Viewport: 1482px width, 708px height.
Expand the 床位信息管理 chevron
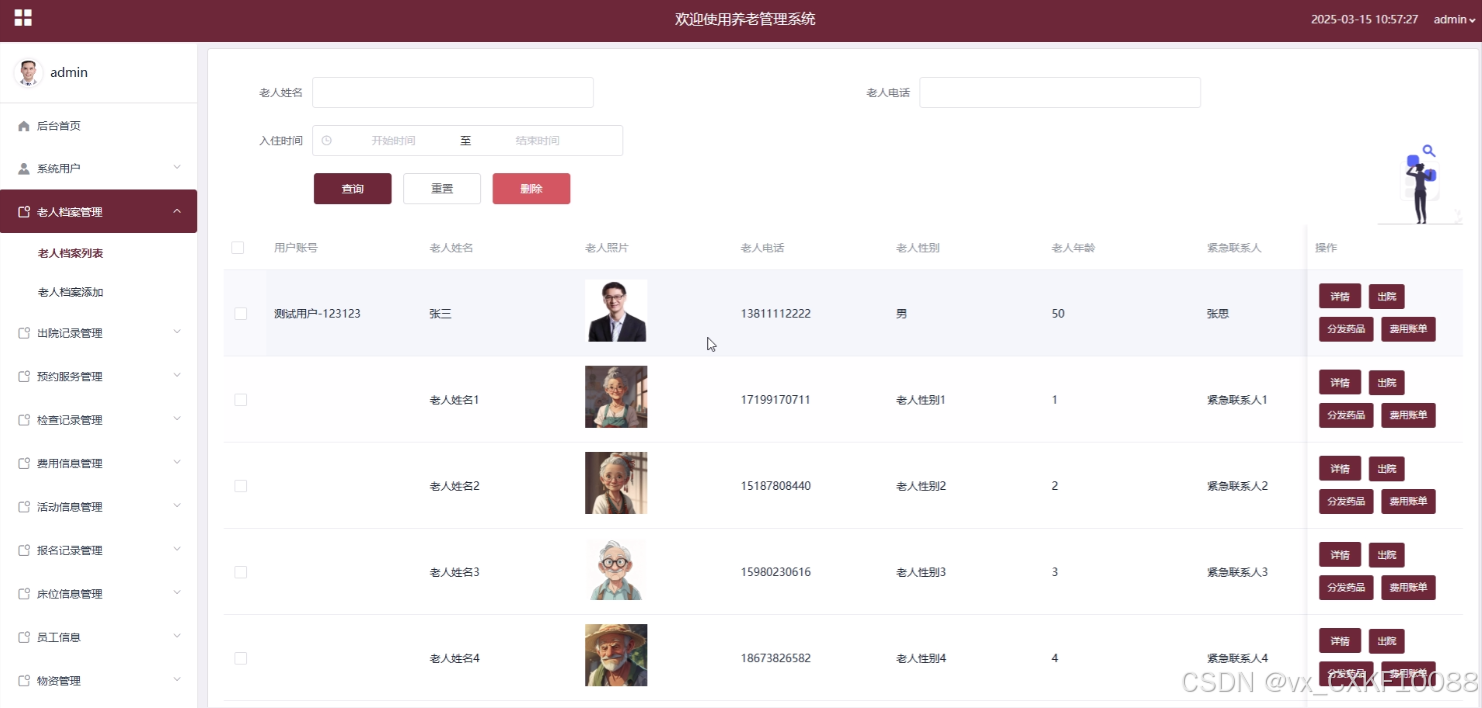[x=177, y=593]
